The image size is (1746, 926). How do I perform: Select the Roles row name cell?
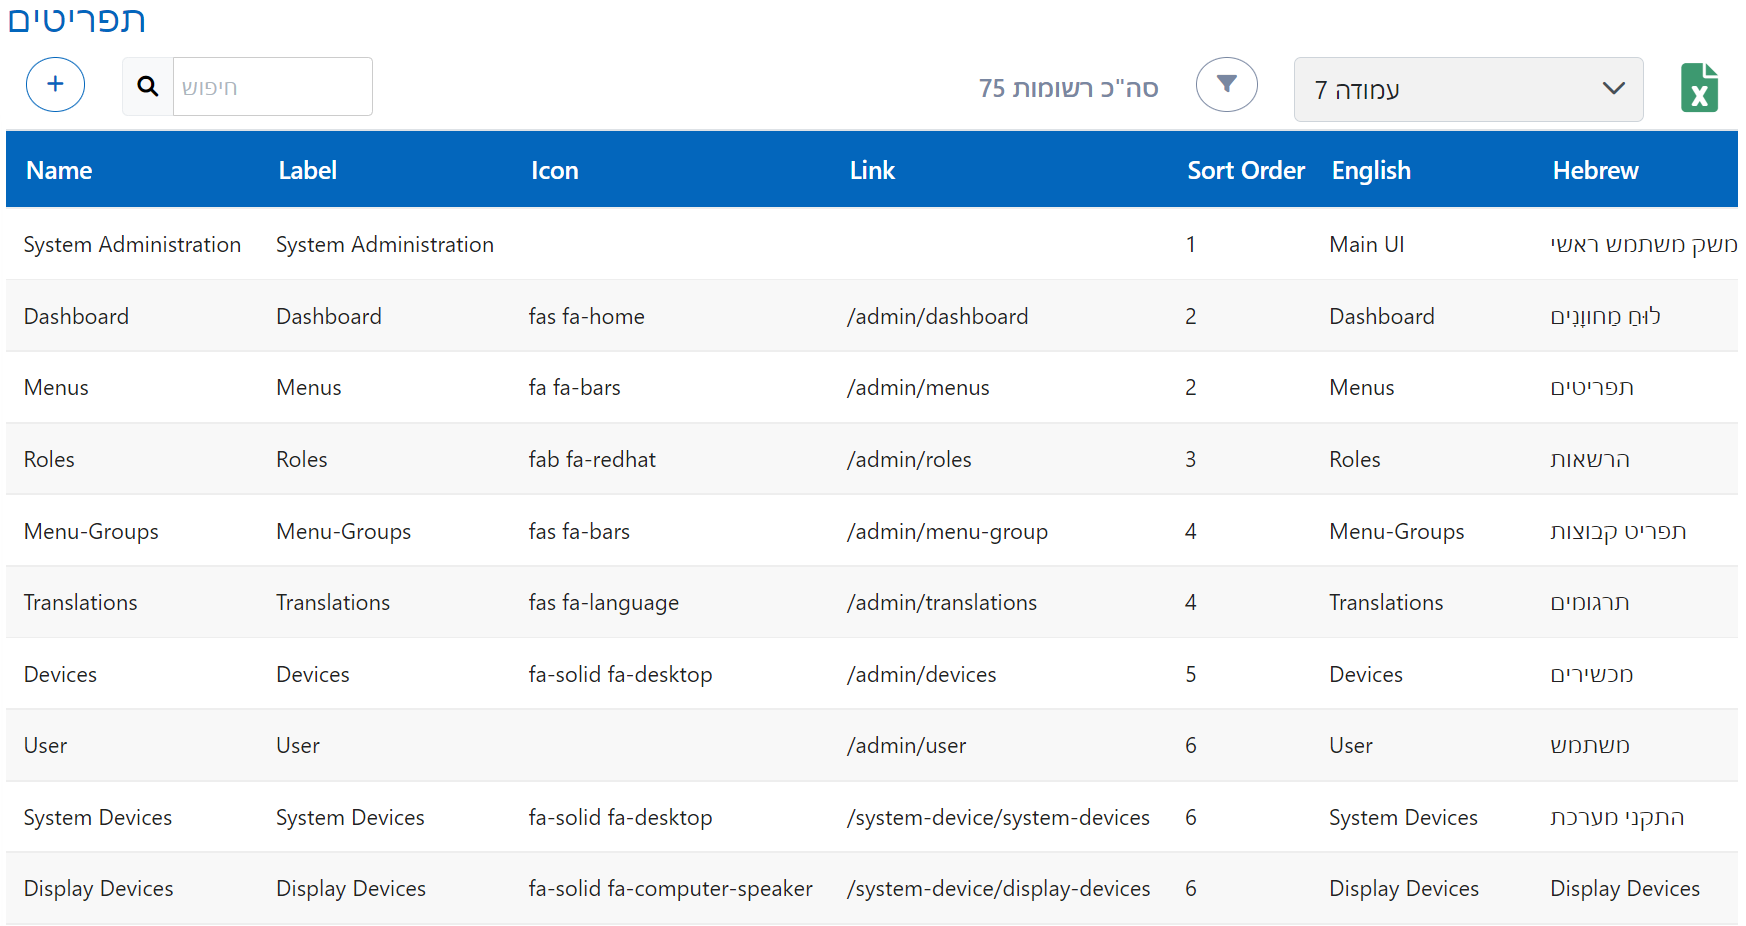pos(50,460)
